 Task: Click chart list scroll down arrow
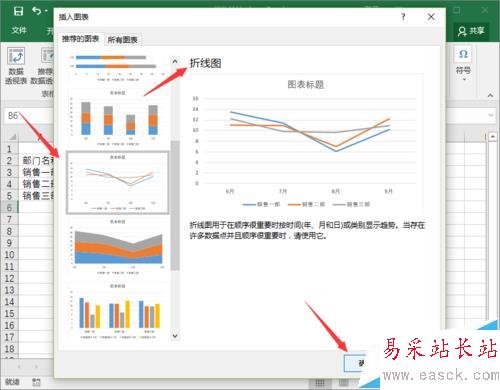(x=175, y=335)
